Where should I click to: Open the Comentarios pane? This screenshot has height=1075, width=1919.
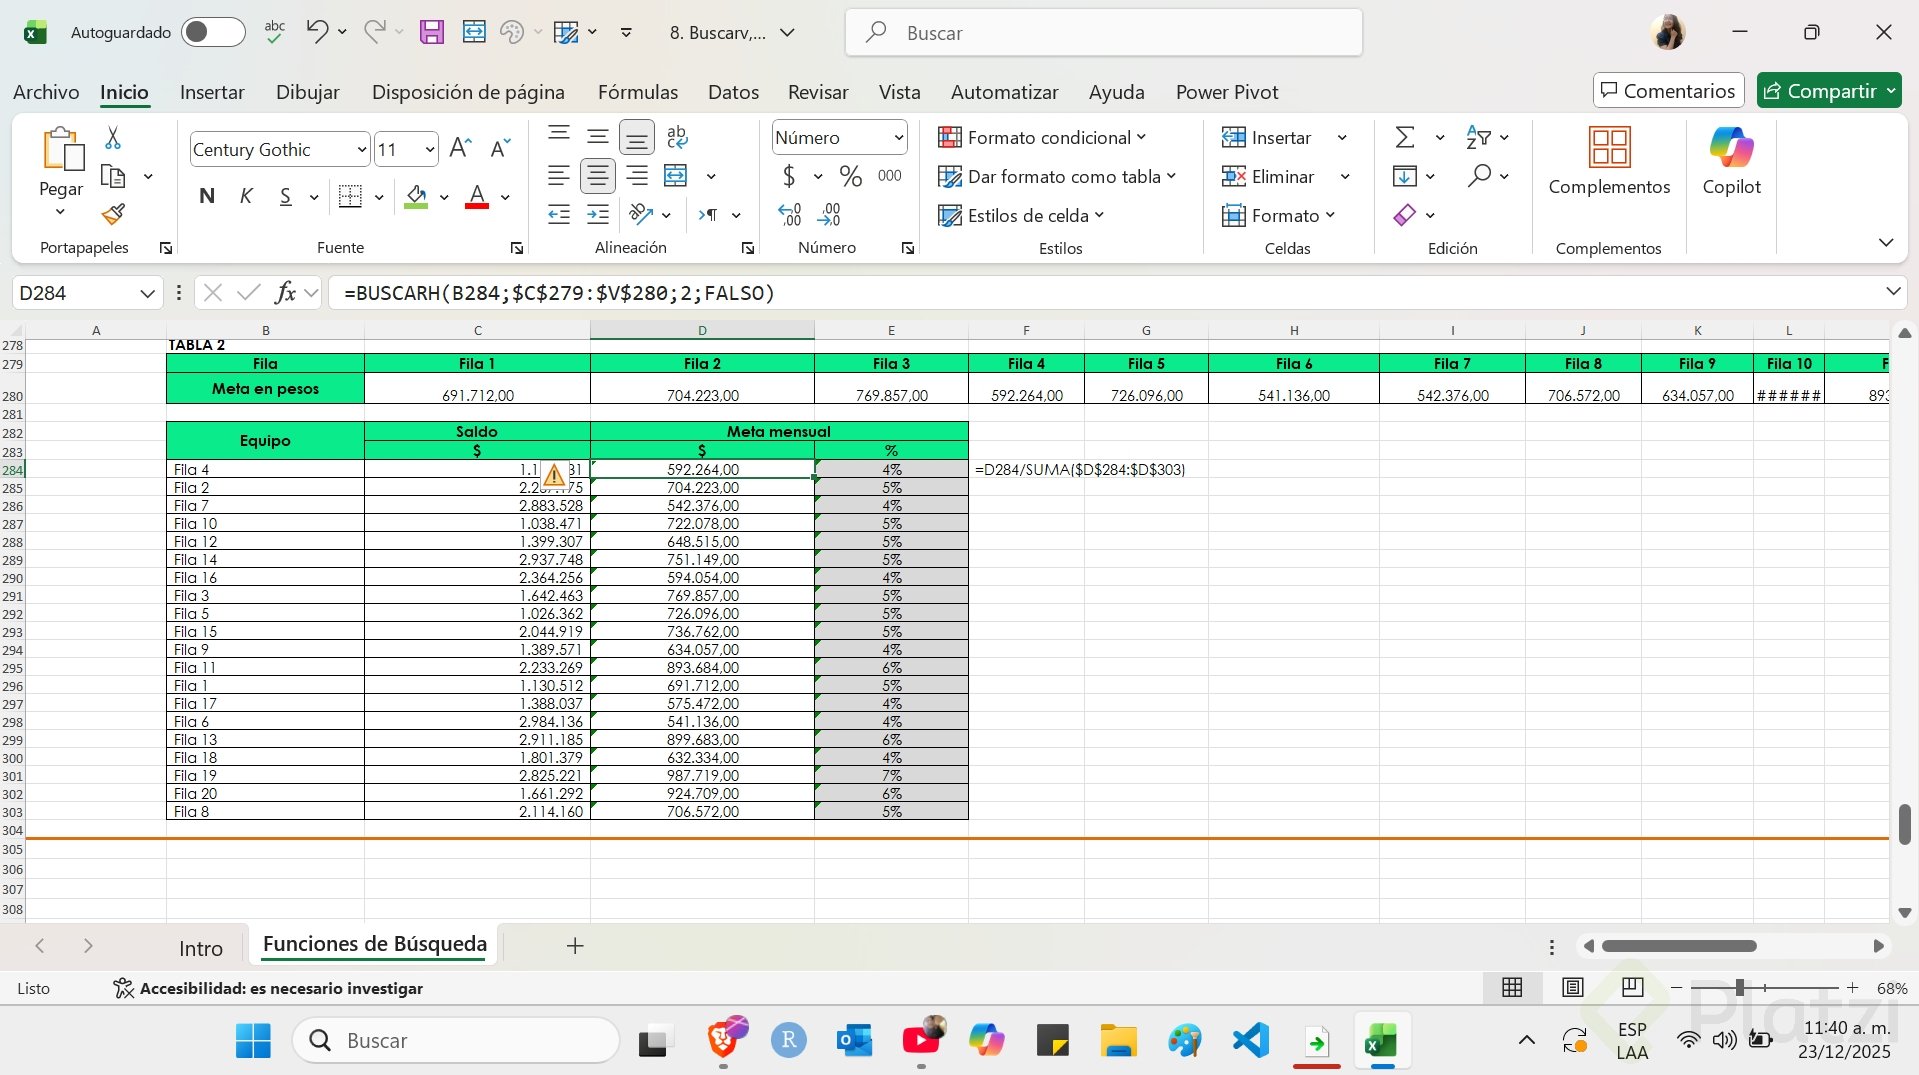[x=1667, y=91]
